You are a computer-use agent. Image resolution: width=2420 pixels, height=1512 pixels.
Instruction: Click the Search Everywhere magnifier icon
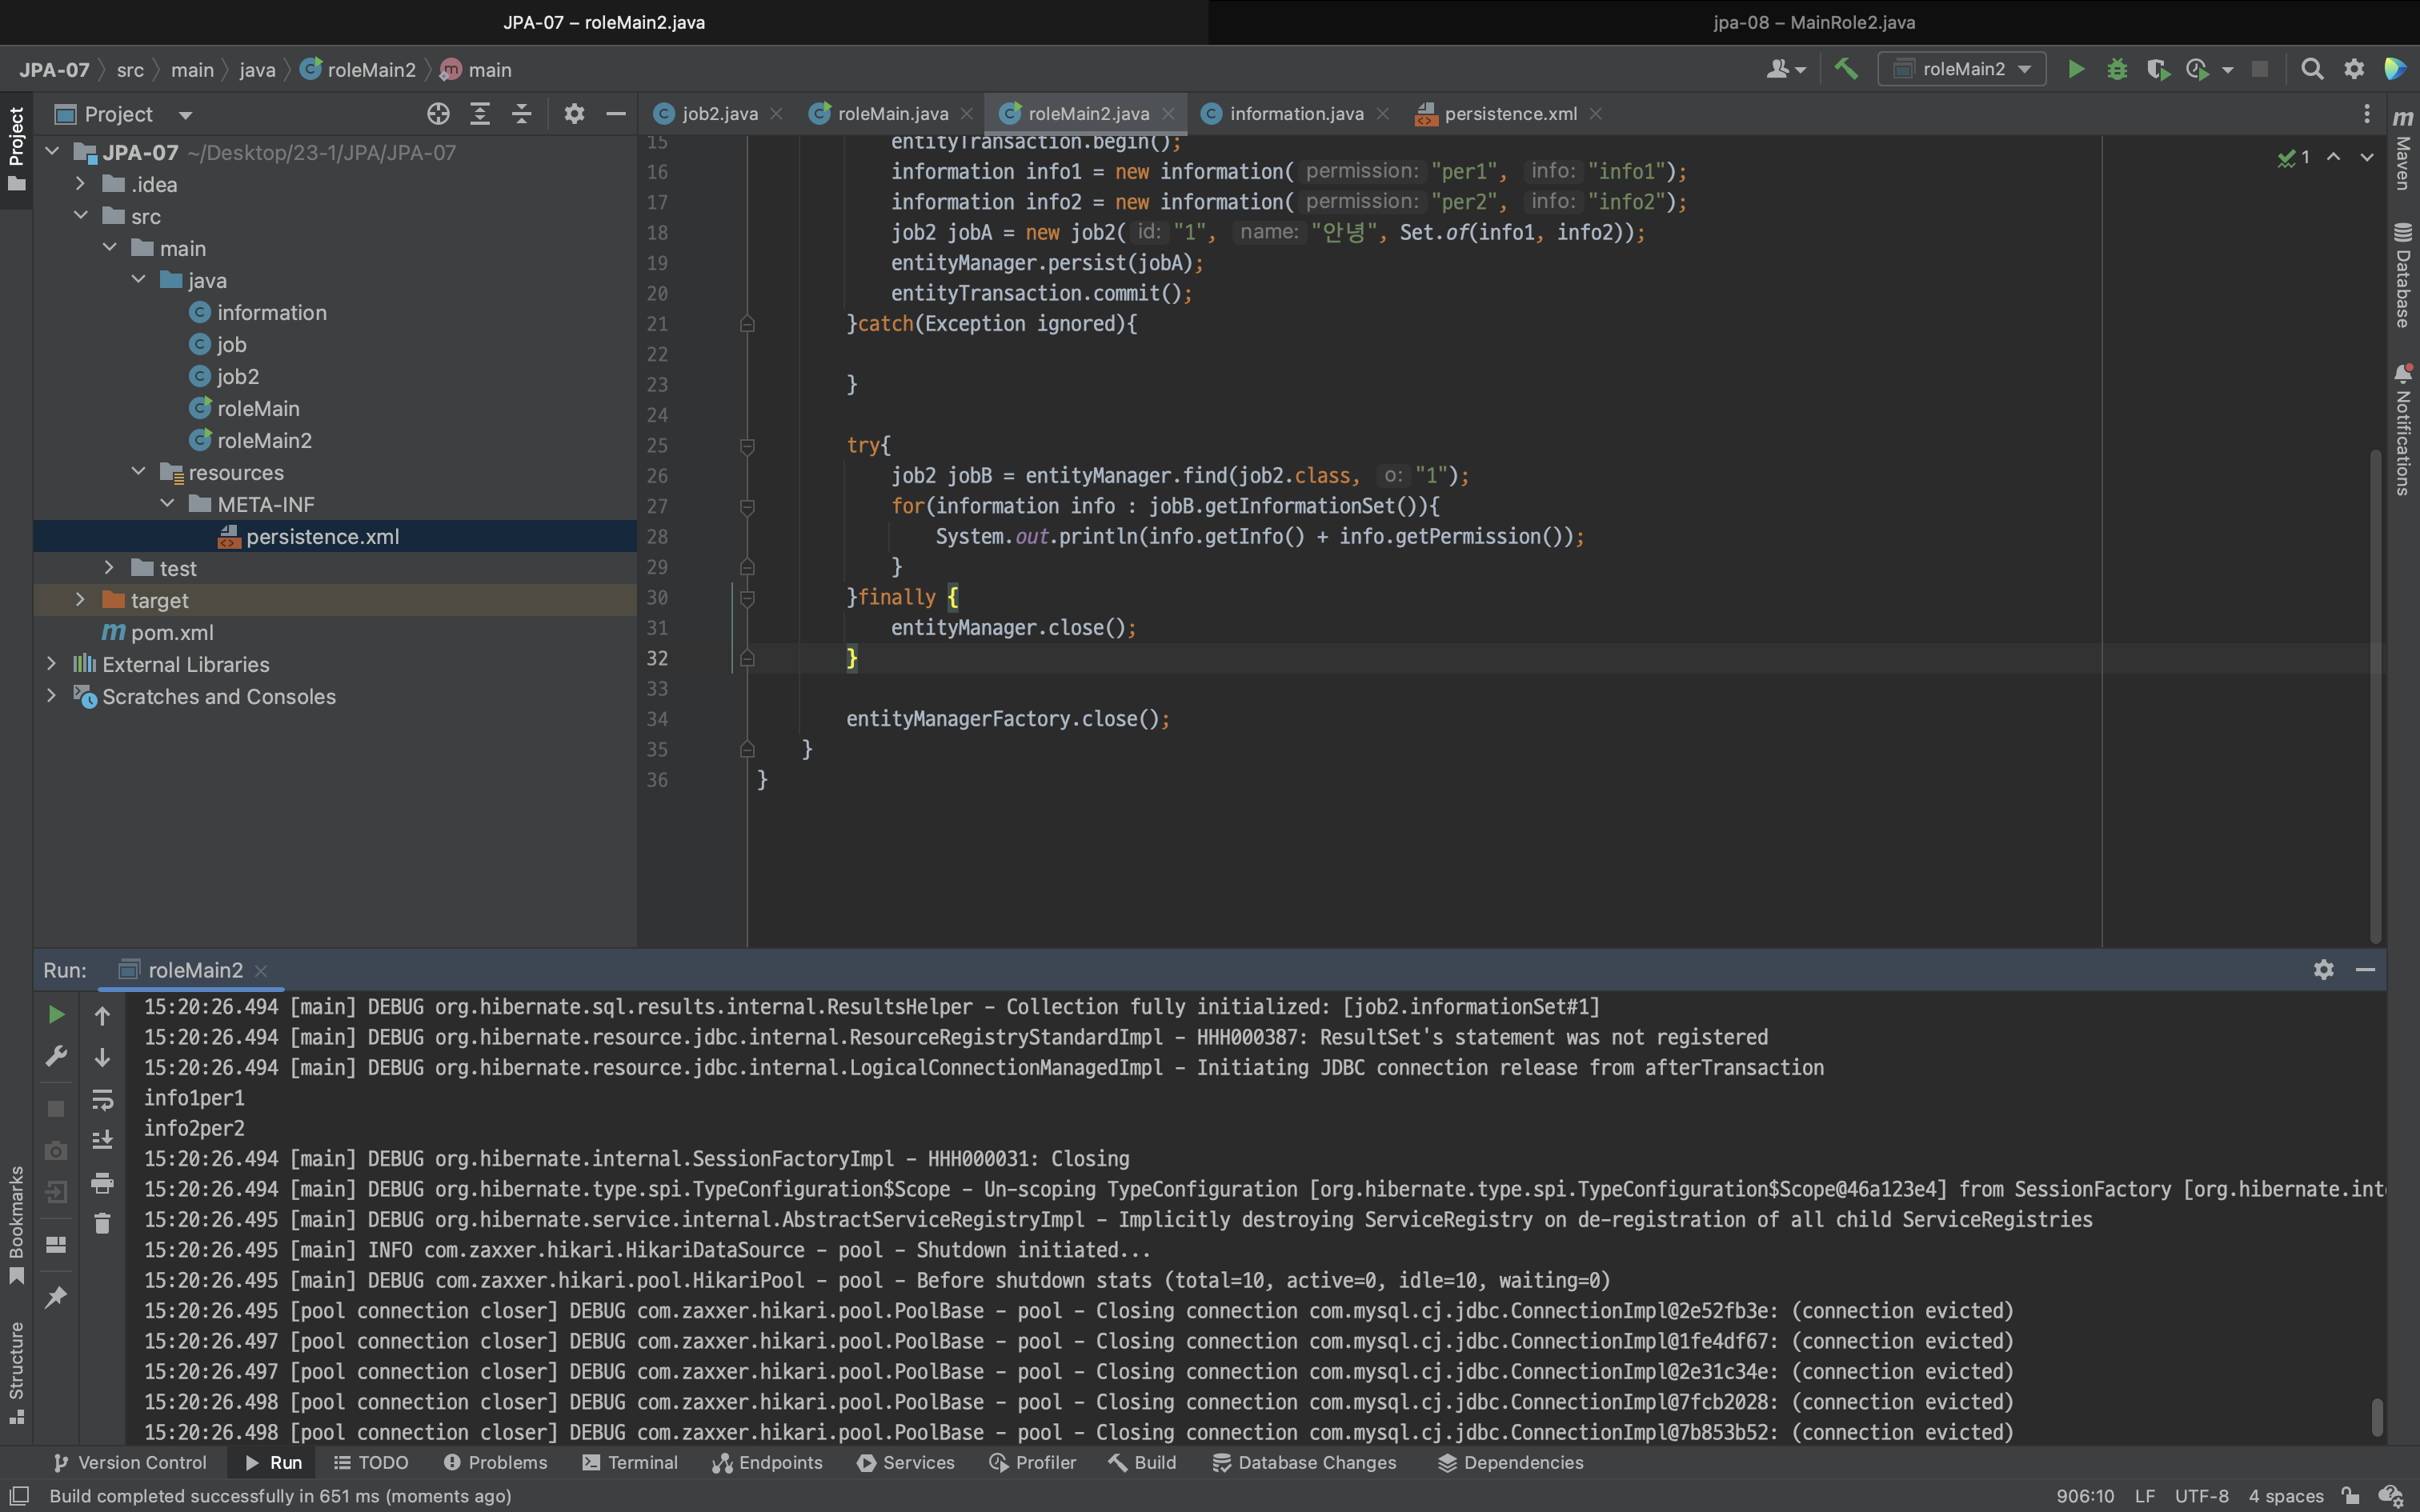(x=2312, y=69)
